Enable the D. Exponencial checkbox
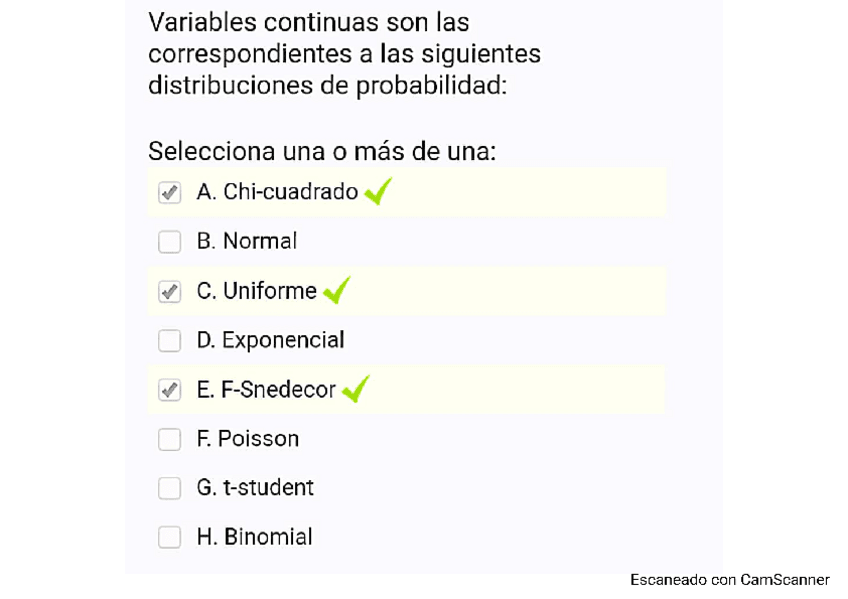This screenshot has height=599, width=848. coord(170,341)
